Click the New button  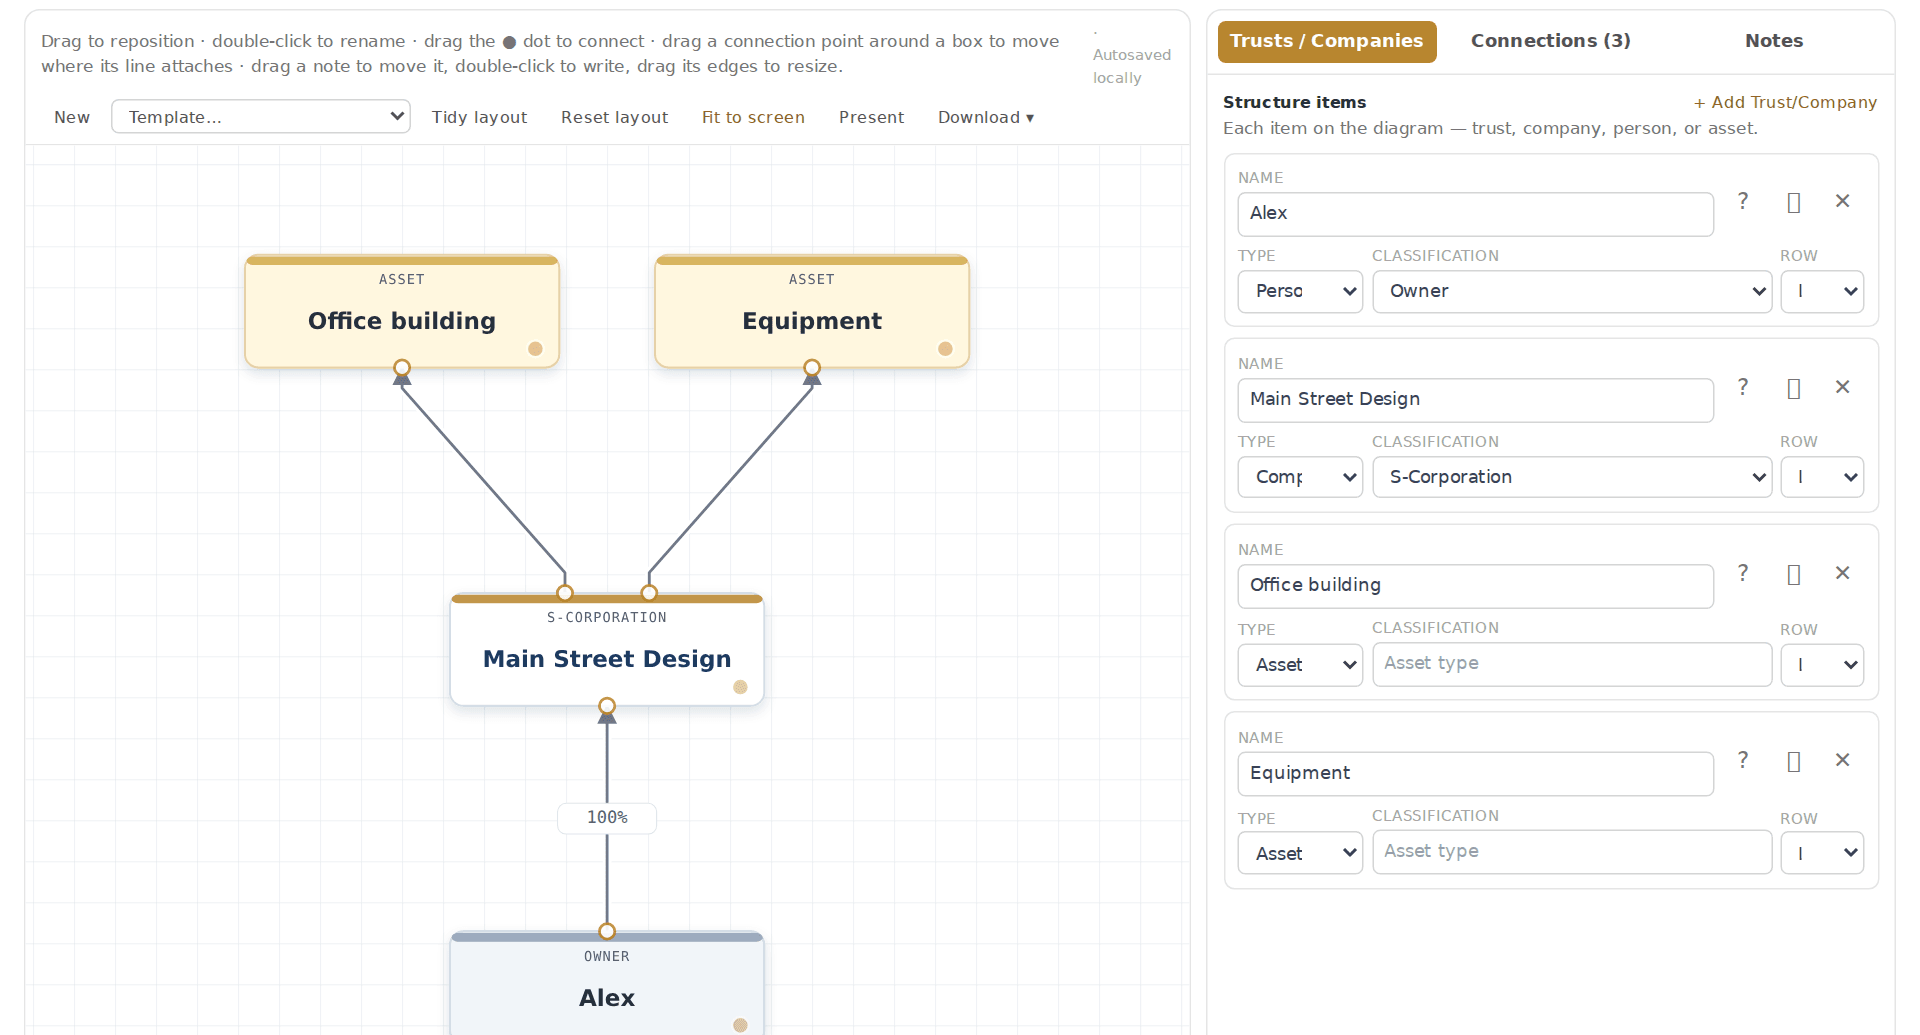pyautogui.click(x=72, y=117)
